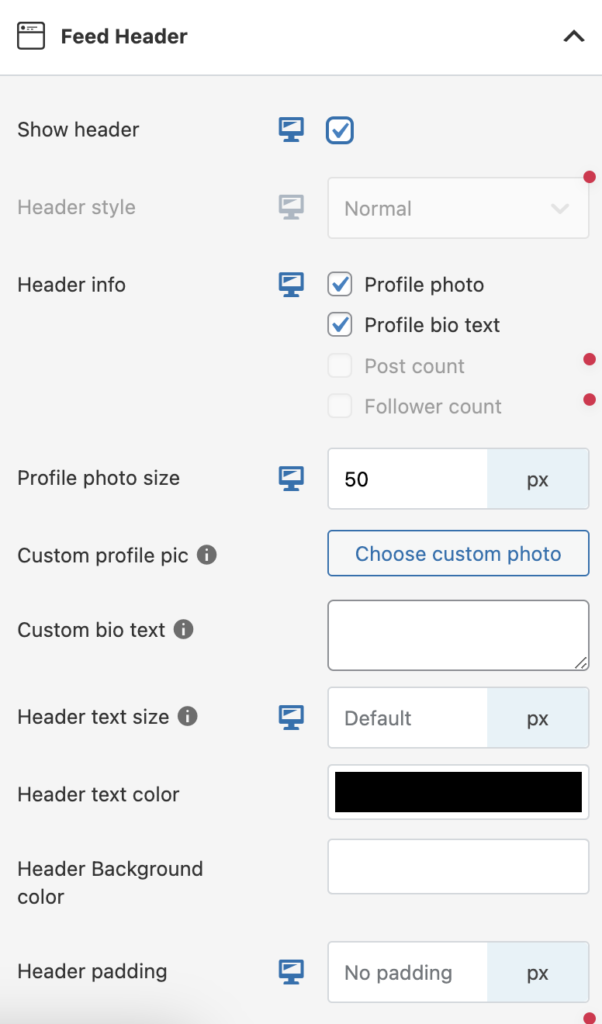Open the Header style dropdown

[x=458, y=208]
